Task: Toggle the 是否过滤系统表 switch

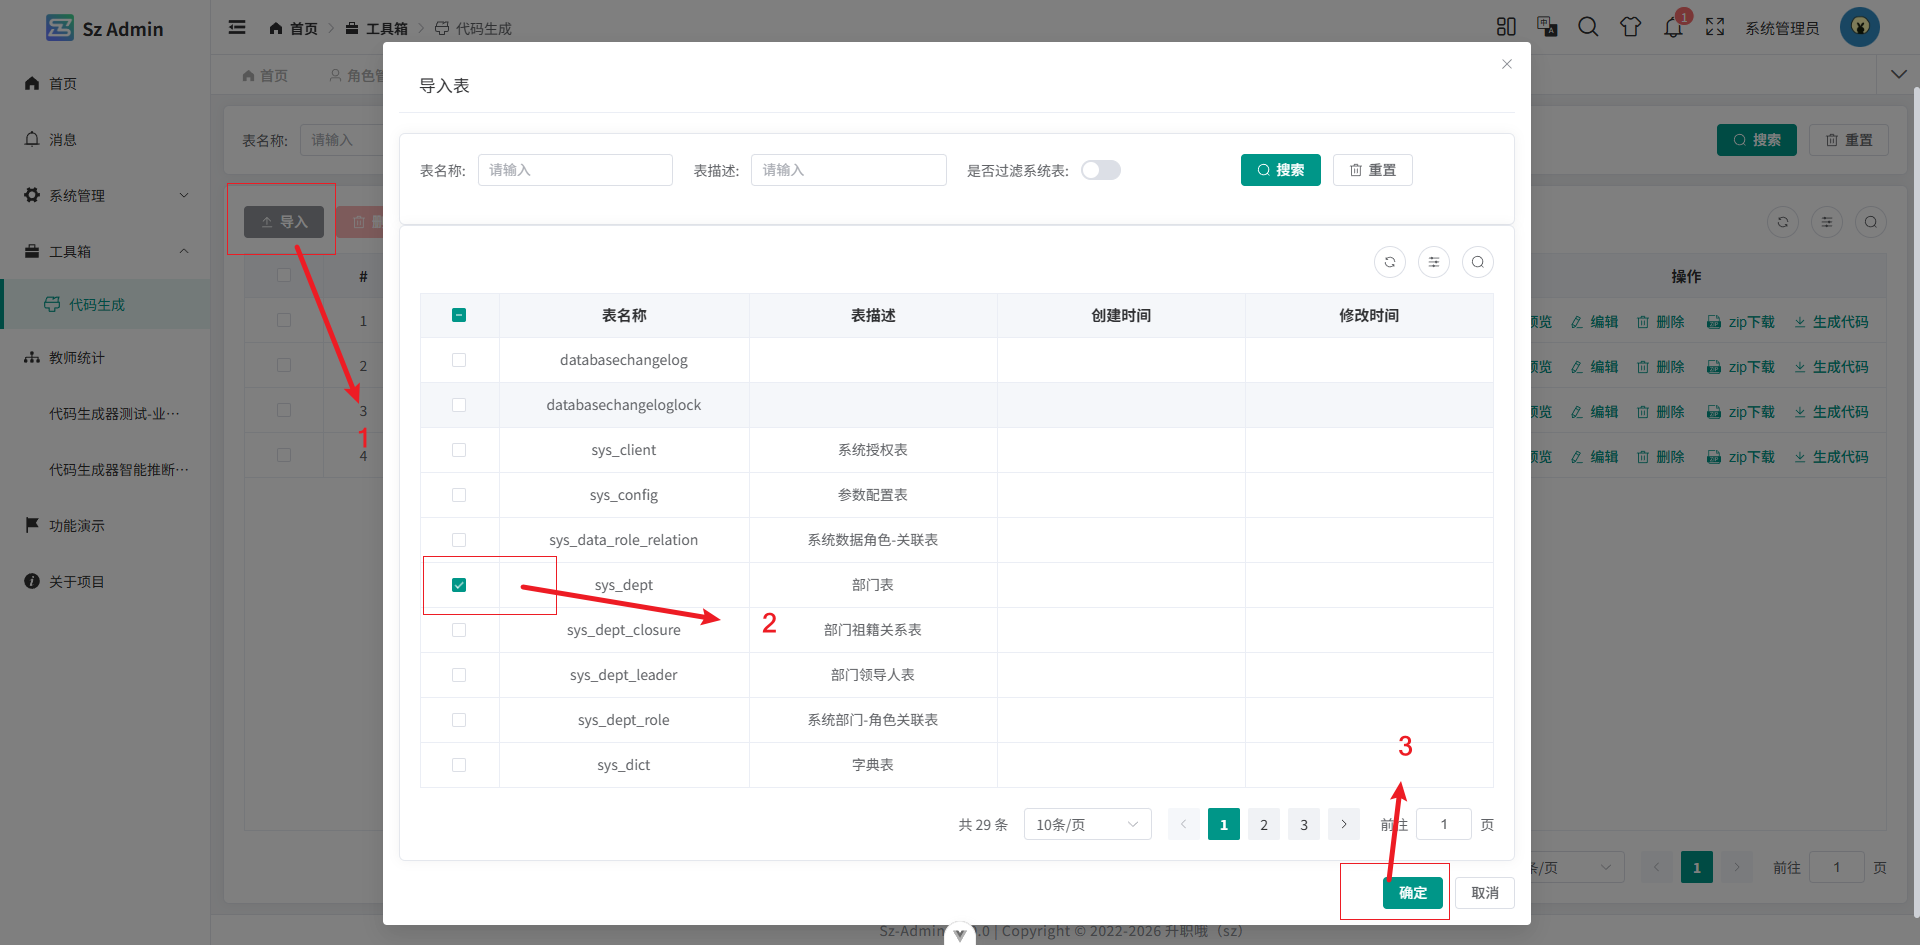Action: 1101,170
